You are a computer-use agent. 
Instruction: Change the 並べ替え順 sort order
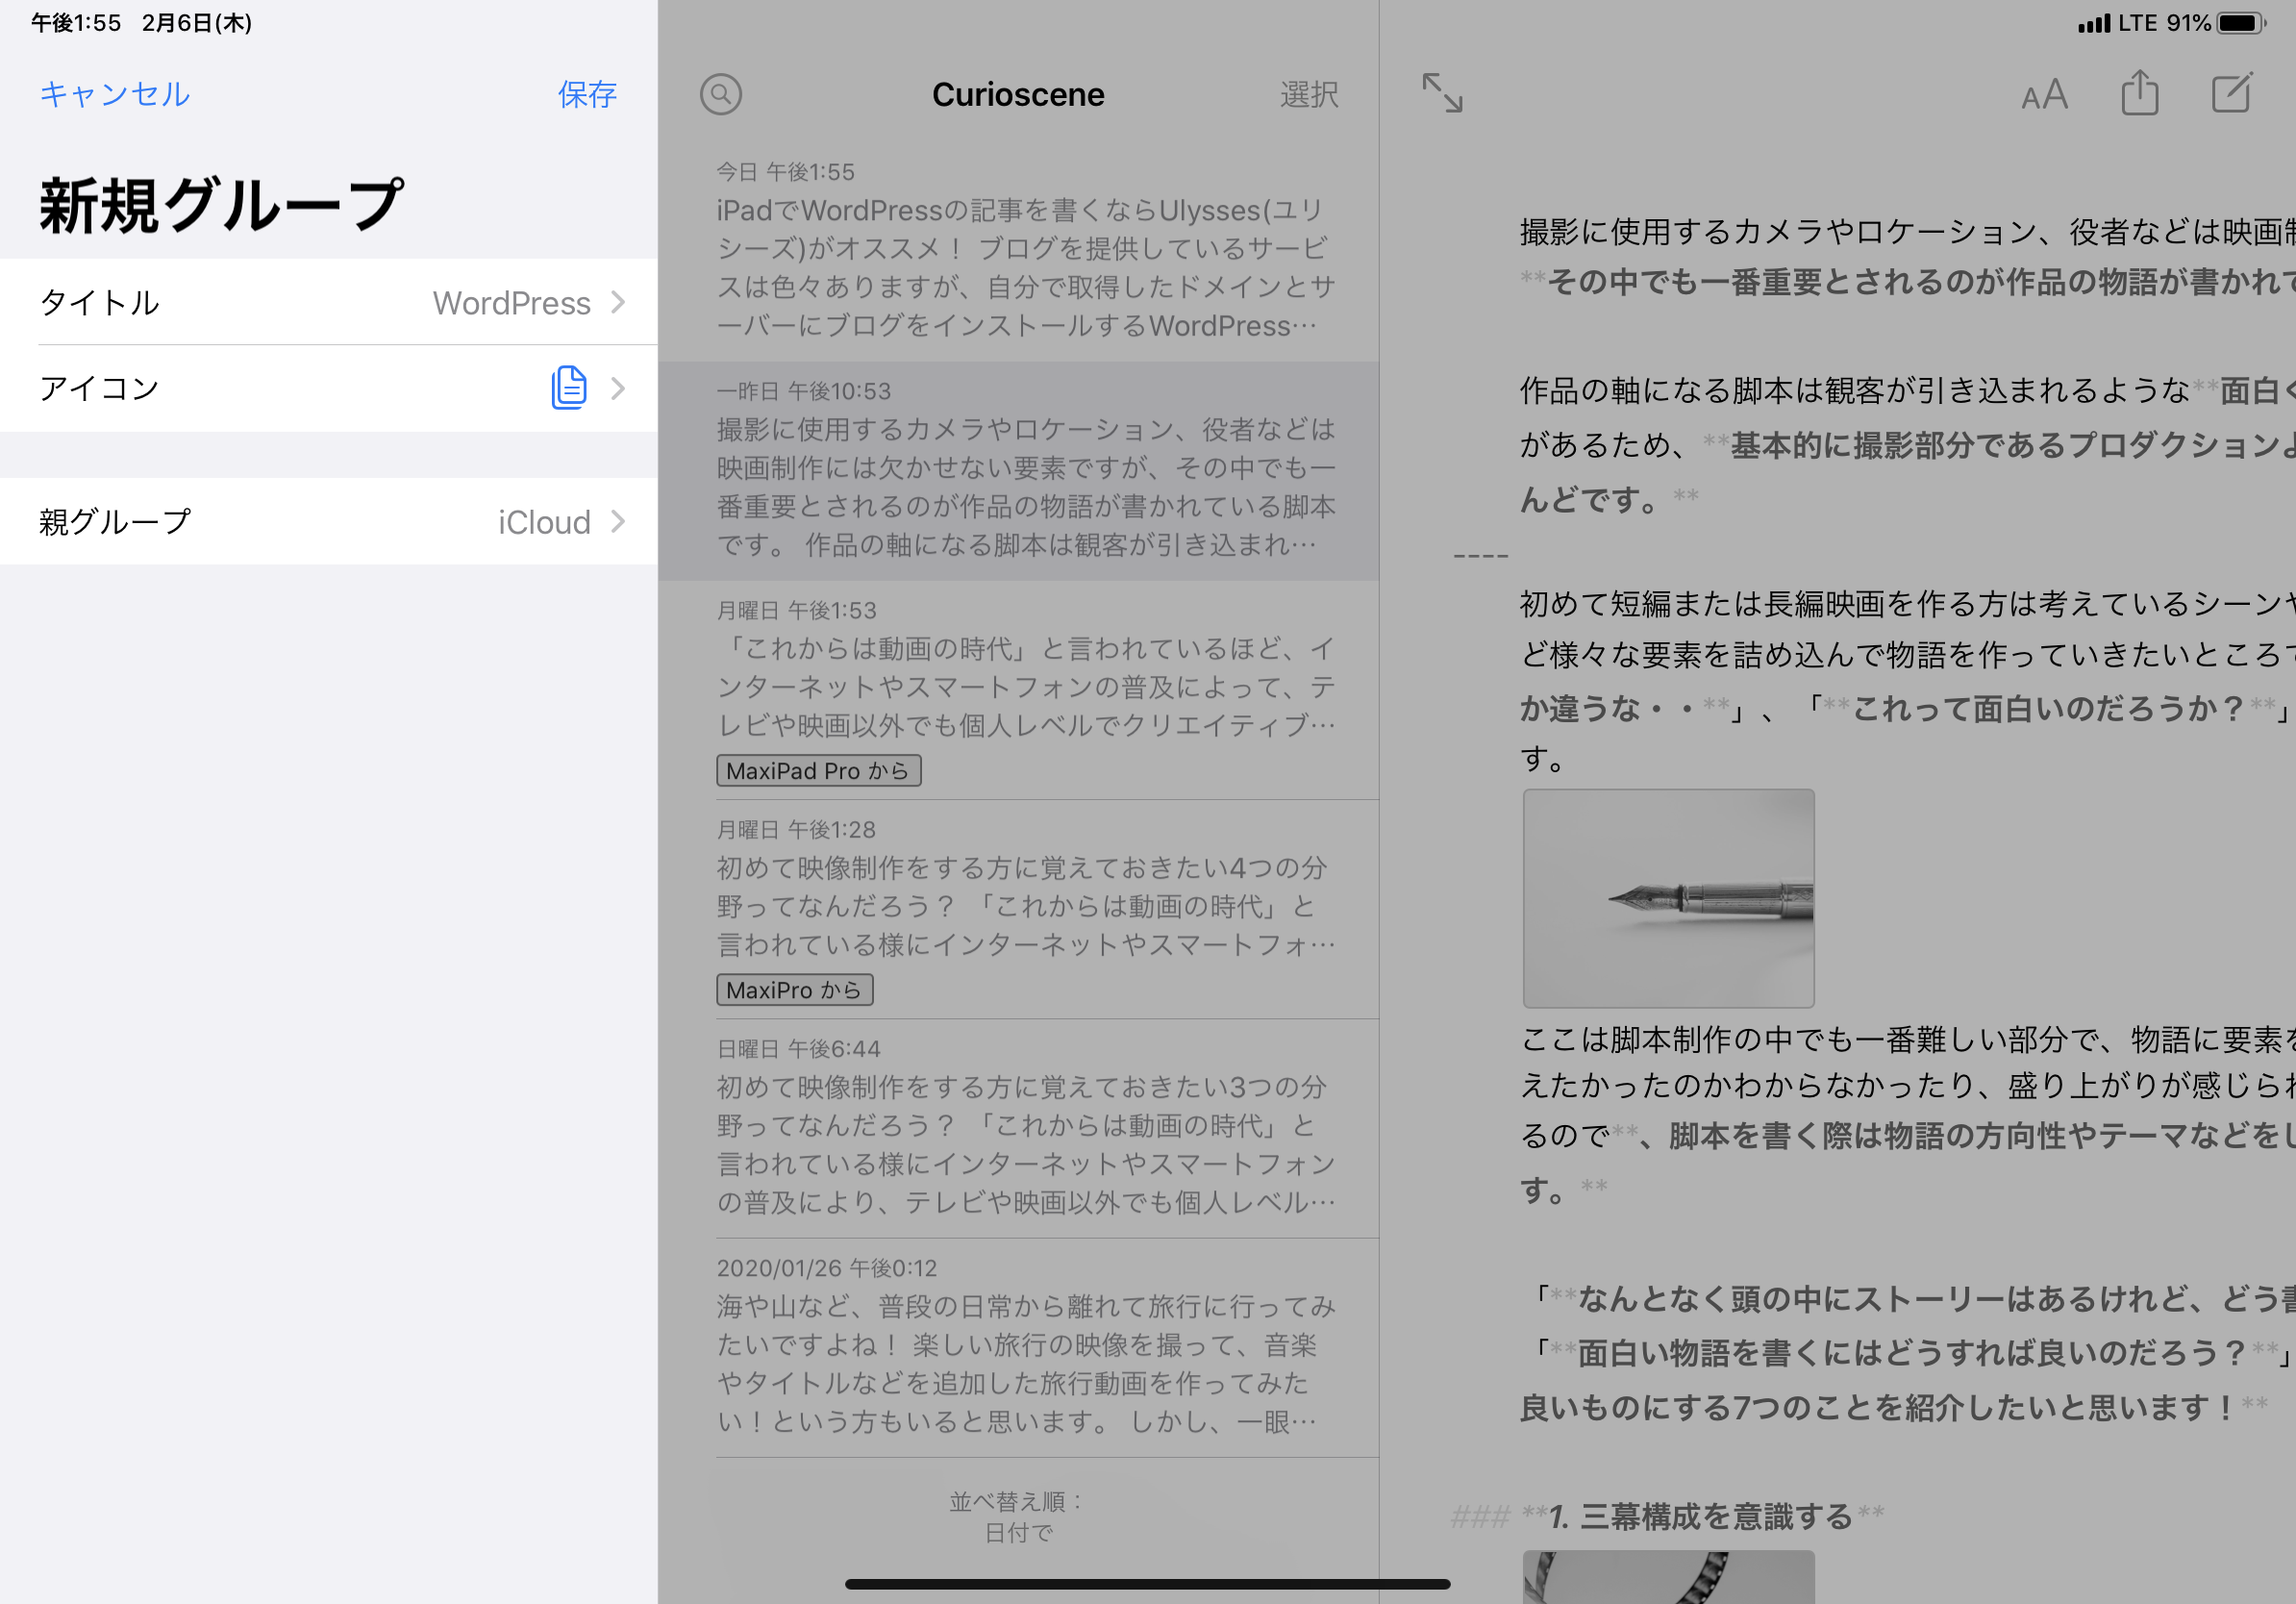pyautogui.click(x=1018, y=1516)
